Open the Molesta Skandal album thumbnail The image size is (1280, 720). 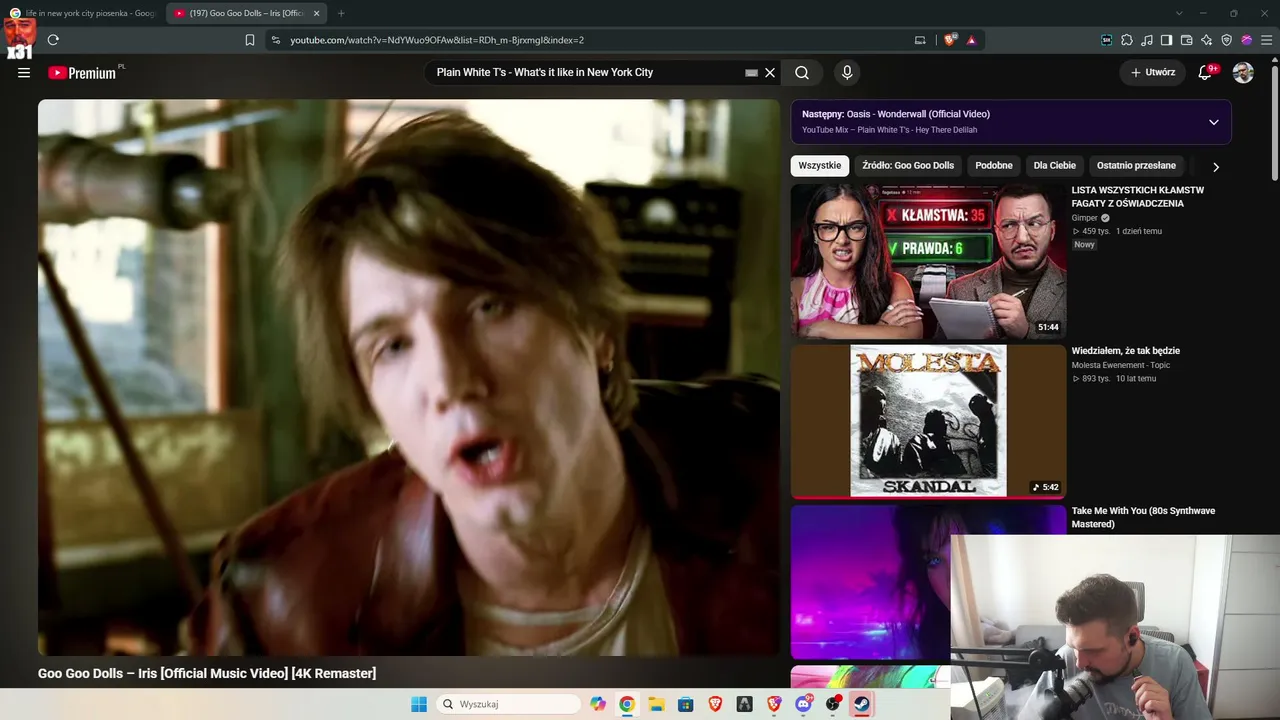928,421
